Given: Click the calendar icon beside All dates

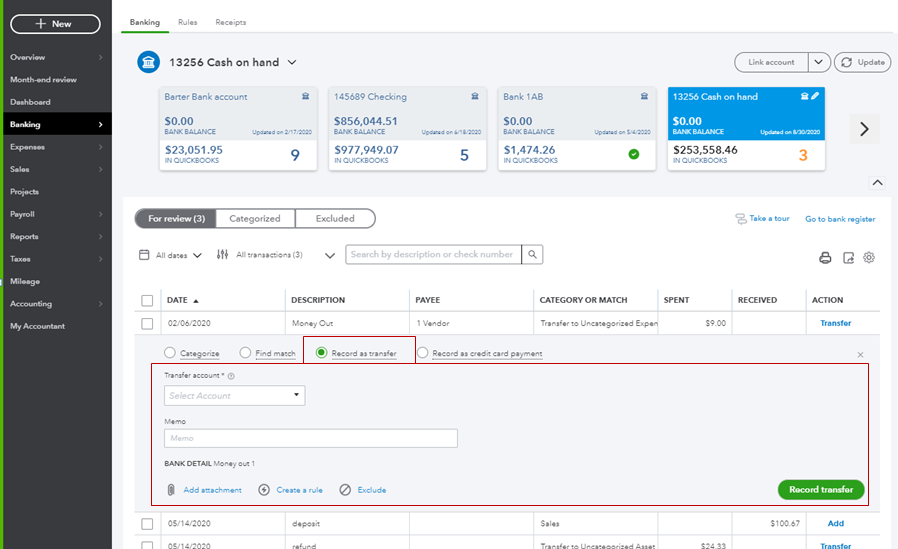Looking at the screenshot, I should pos(144,255).
